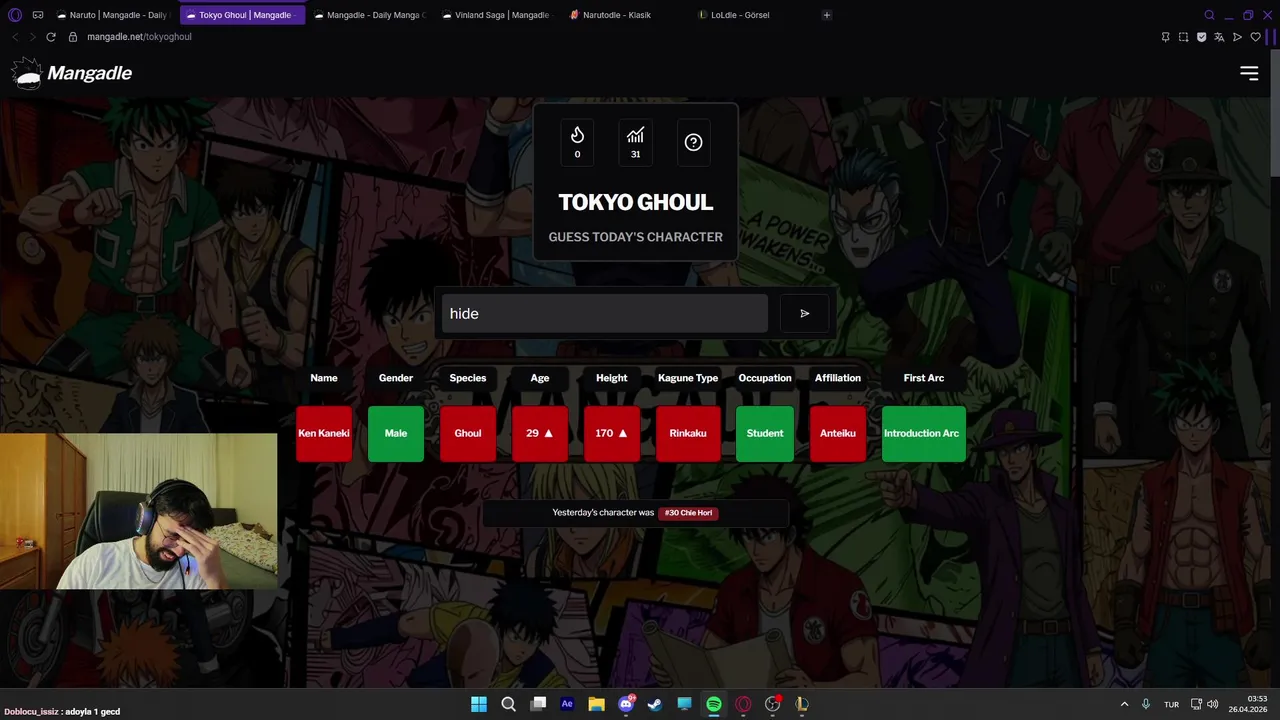Image resolution: width=1280 pixels, height=720 pixels.
Task: Click the height 170 tile
Action: (612, 433)
